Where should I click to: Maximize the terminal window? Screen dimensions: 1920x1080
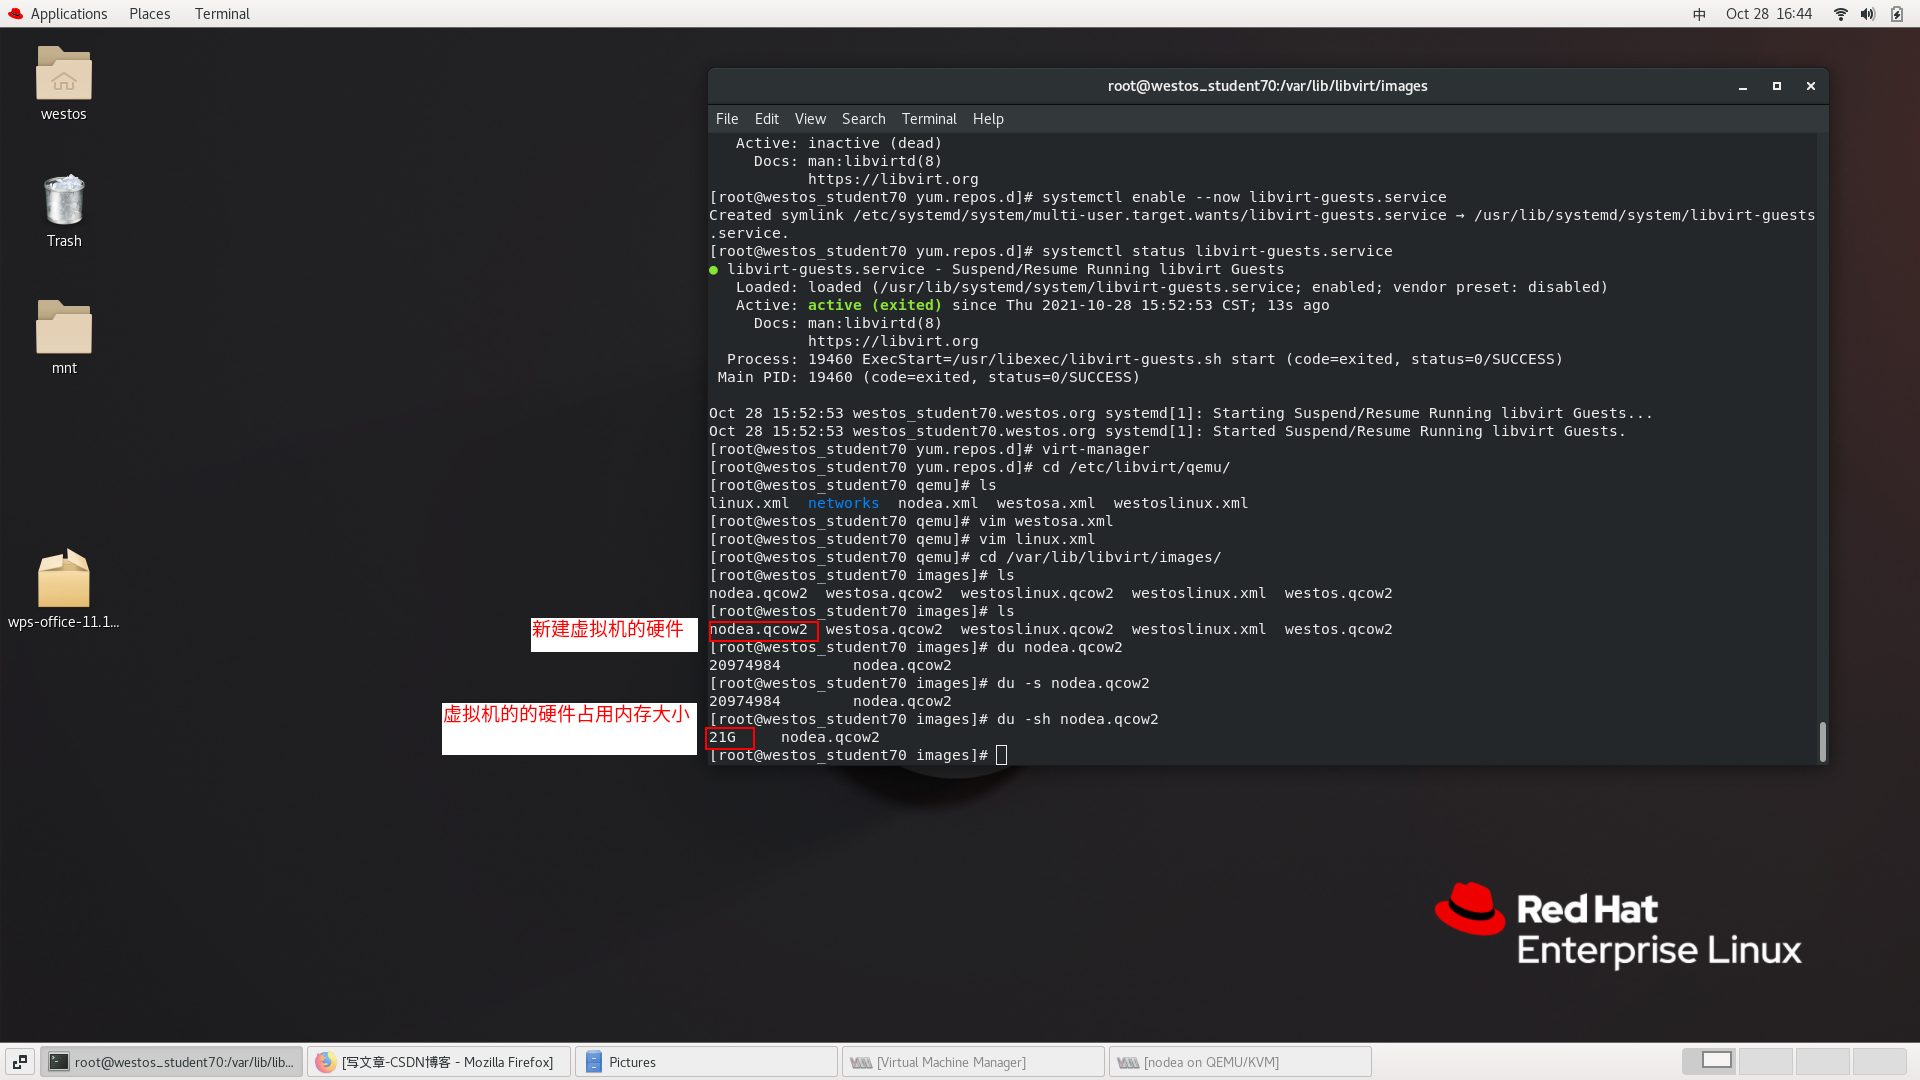[x=1776, y=87]
